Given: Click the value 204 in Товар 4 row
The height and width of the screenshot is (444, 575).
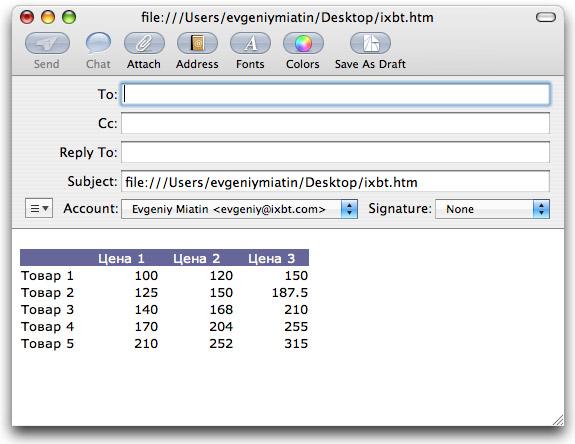Looking at the screenshot, I should [221, 327].
